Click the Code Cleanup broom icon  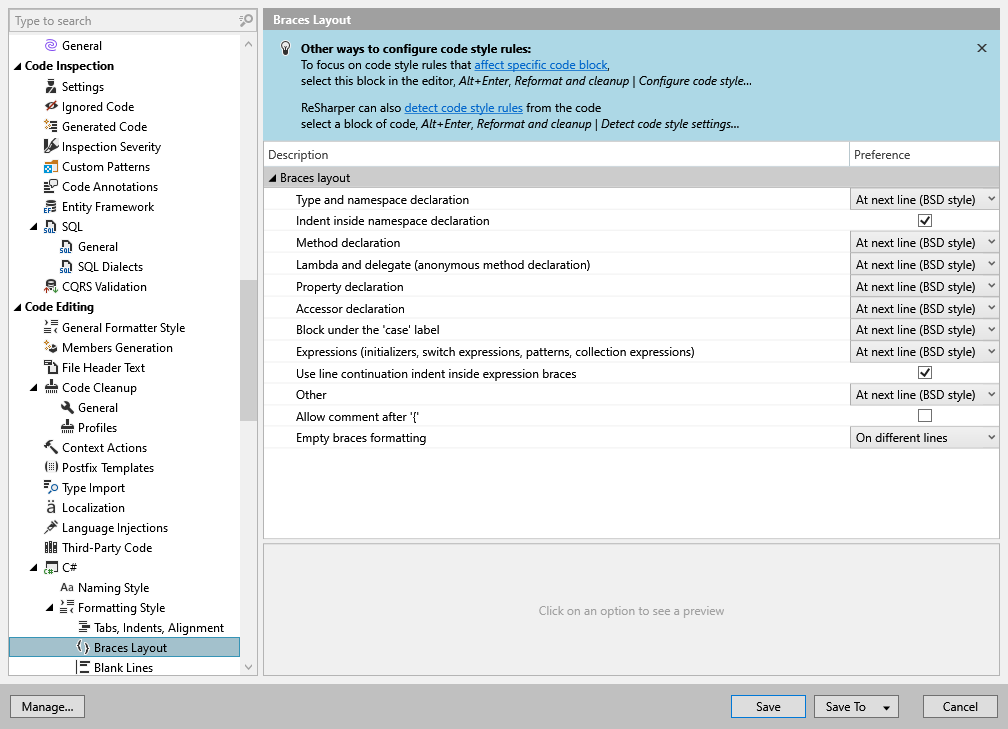[52, 388]
